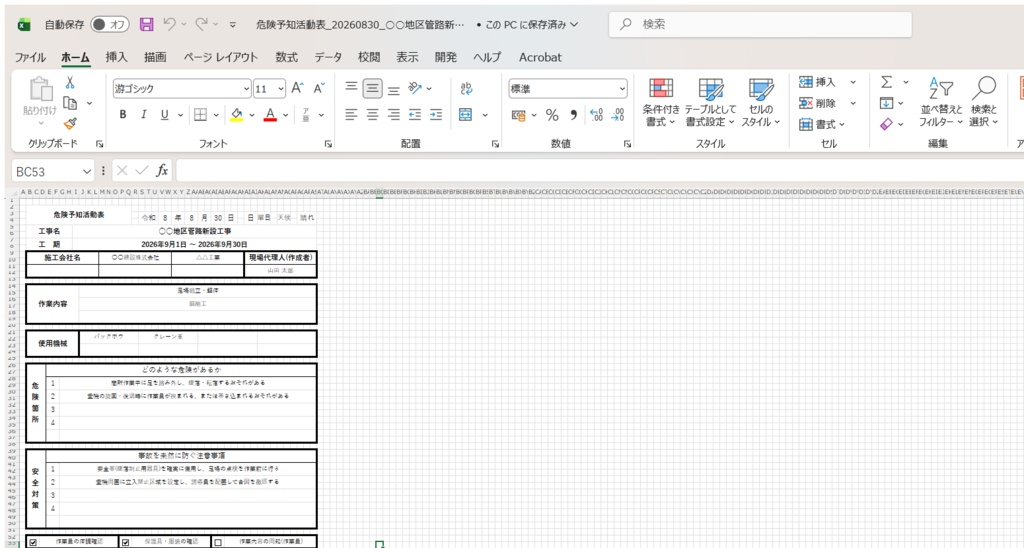
Task: Click the Decrease Decimal icon
Action: click(x=618, y=115)
